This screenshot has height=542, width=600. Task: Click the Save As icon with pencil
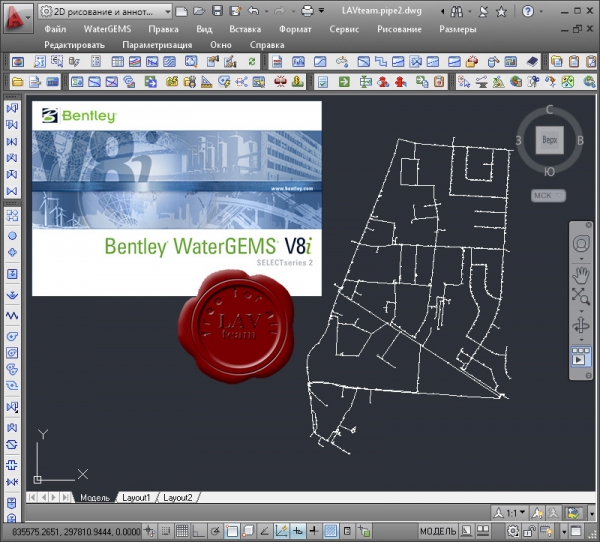pos(235,11)
